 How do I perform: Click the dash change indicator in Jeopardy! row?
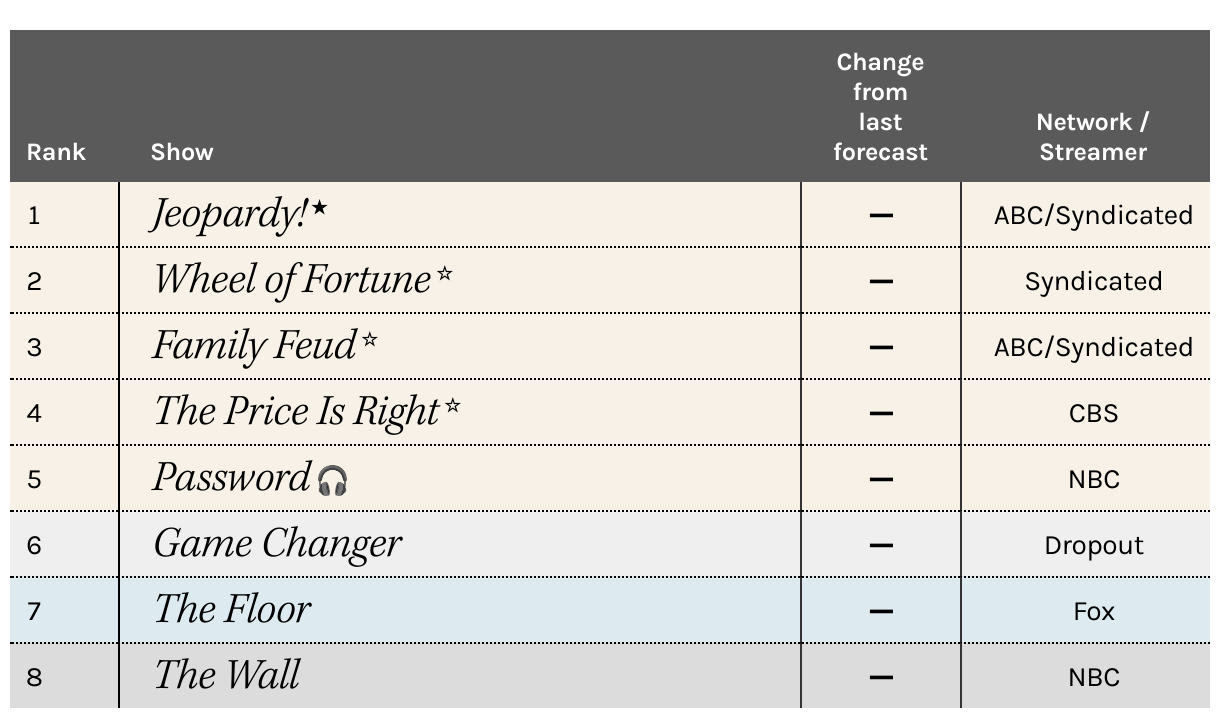coord(881,215)
